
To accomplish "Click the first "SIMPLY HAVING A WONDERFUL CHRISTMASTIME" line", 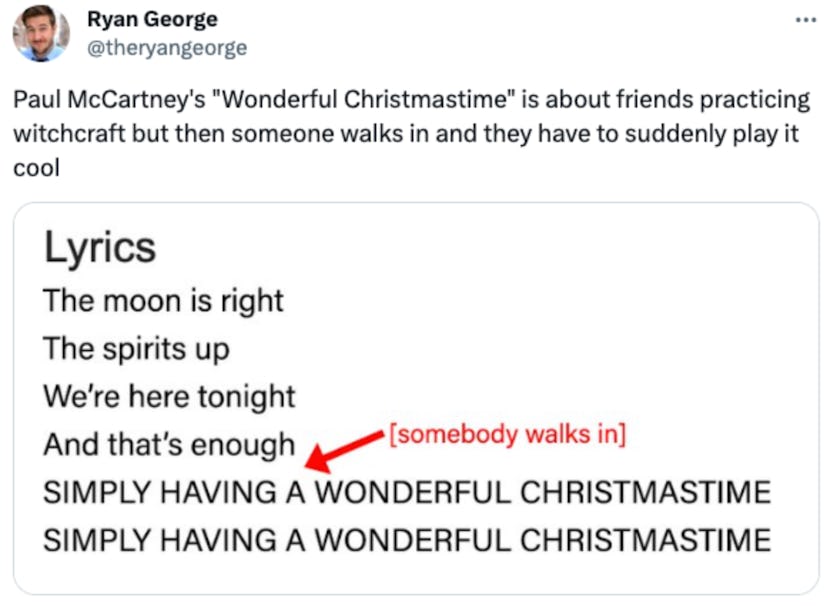I will point(406,492).
